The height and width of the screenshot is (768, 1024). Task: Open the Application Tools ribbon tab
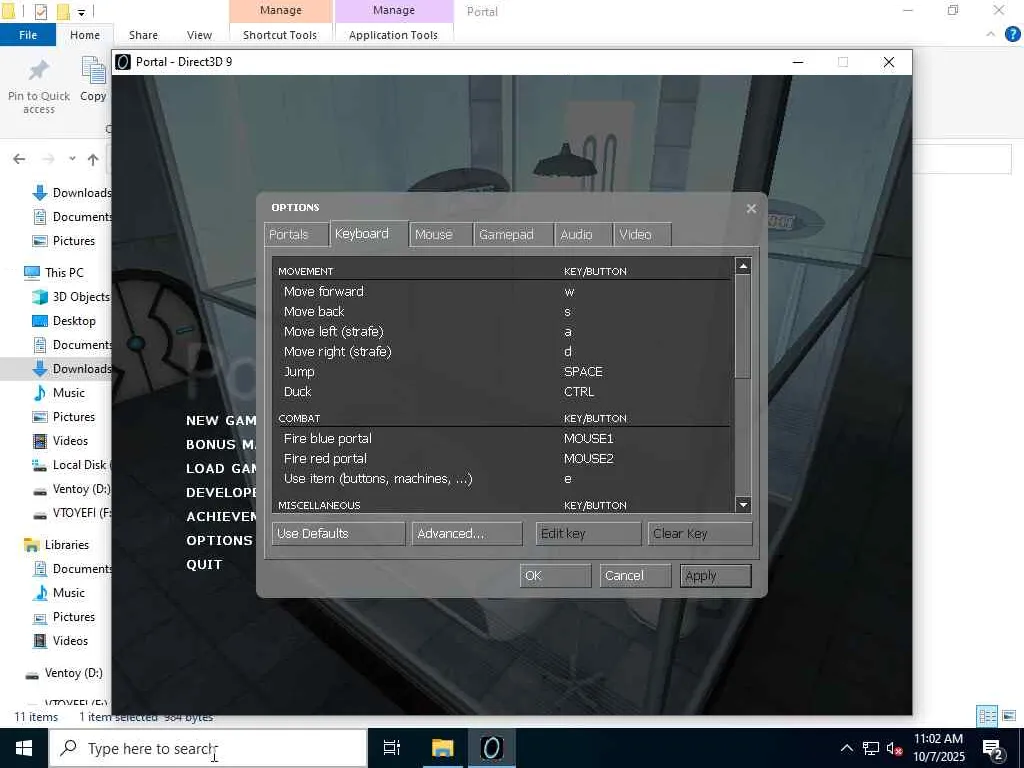(x=393, y=35)
